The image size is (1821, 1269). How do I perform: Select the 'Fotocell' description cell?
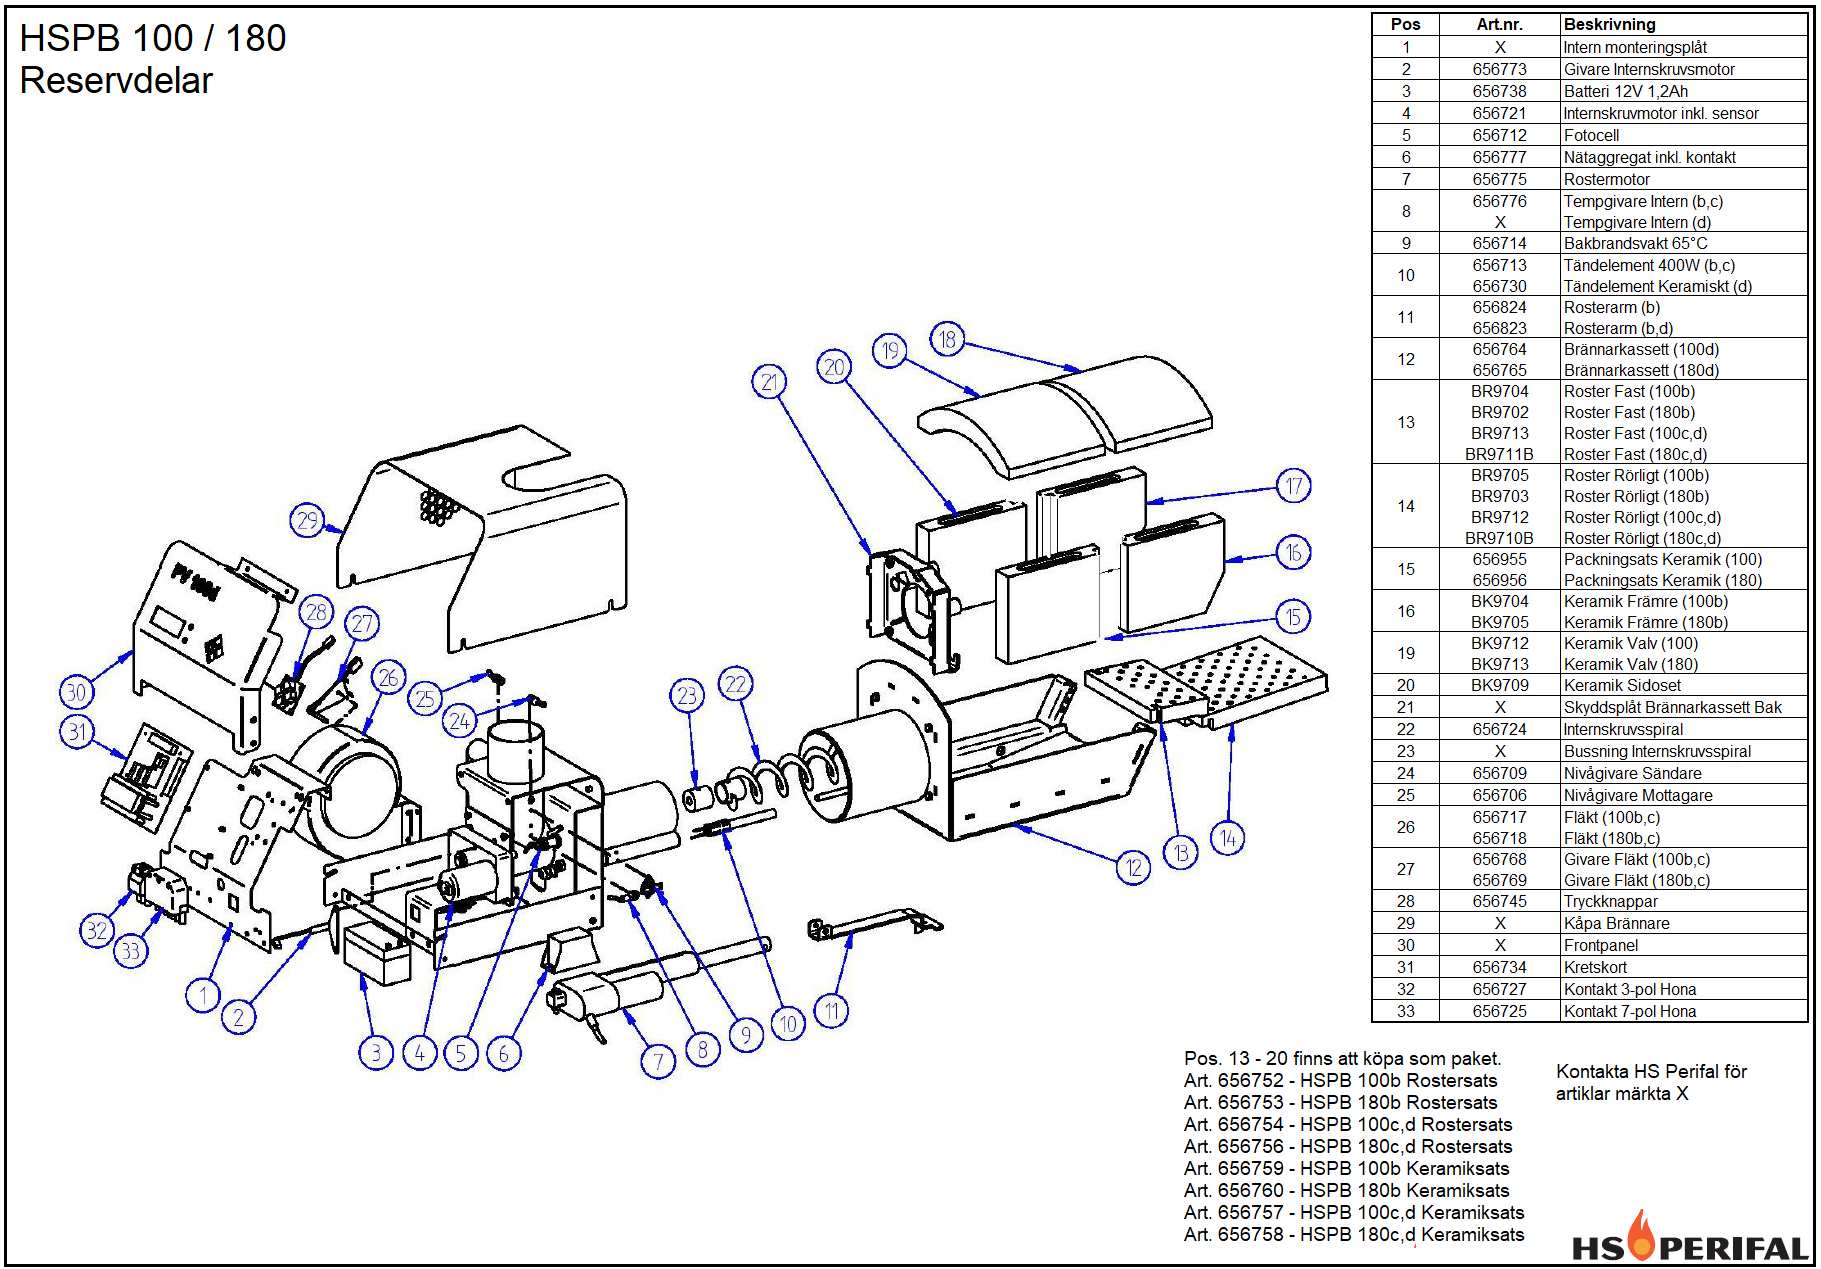coord(1684,135)
